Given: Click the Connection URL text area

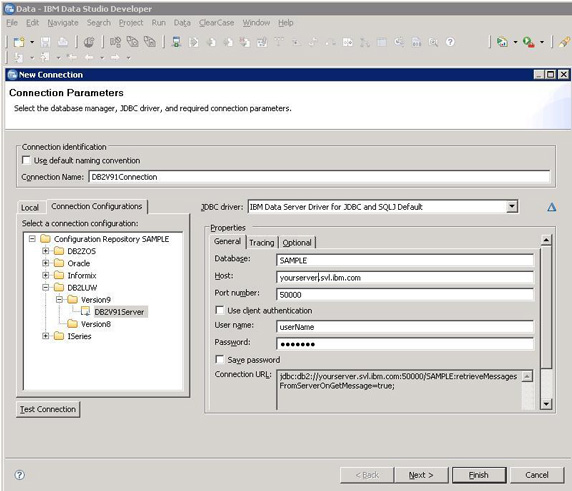Looking at the screenshot, I should (x=399, y=389).
